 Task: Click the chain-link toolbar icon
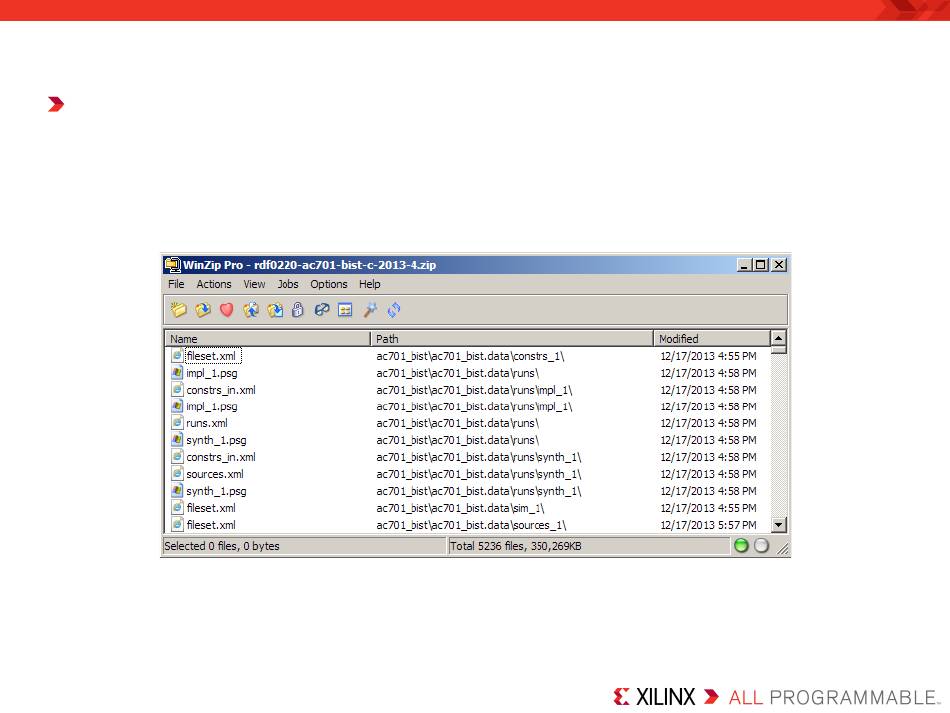(x=322, y=310)
